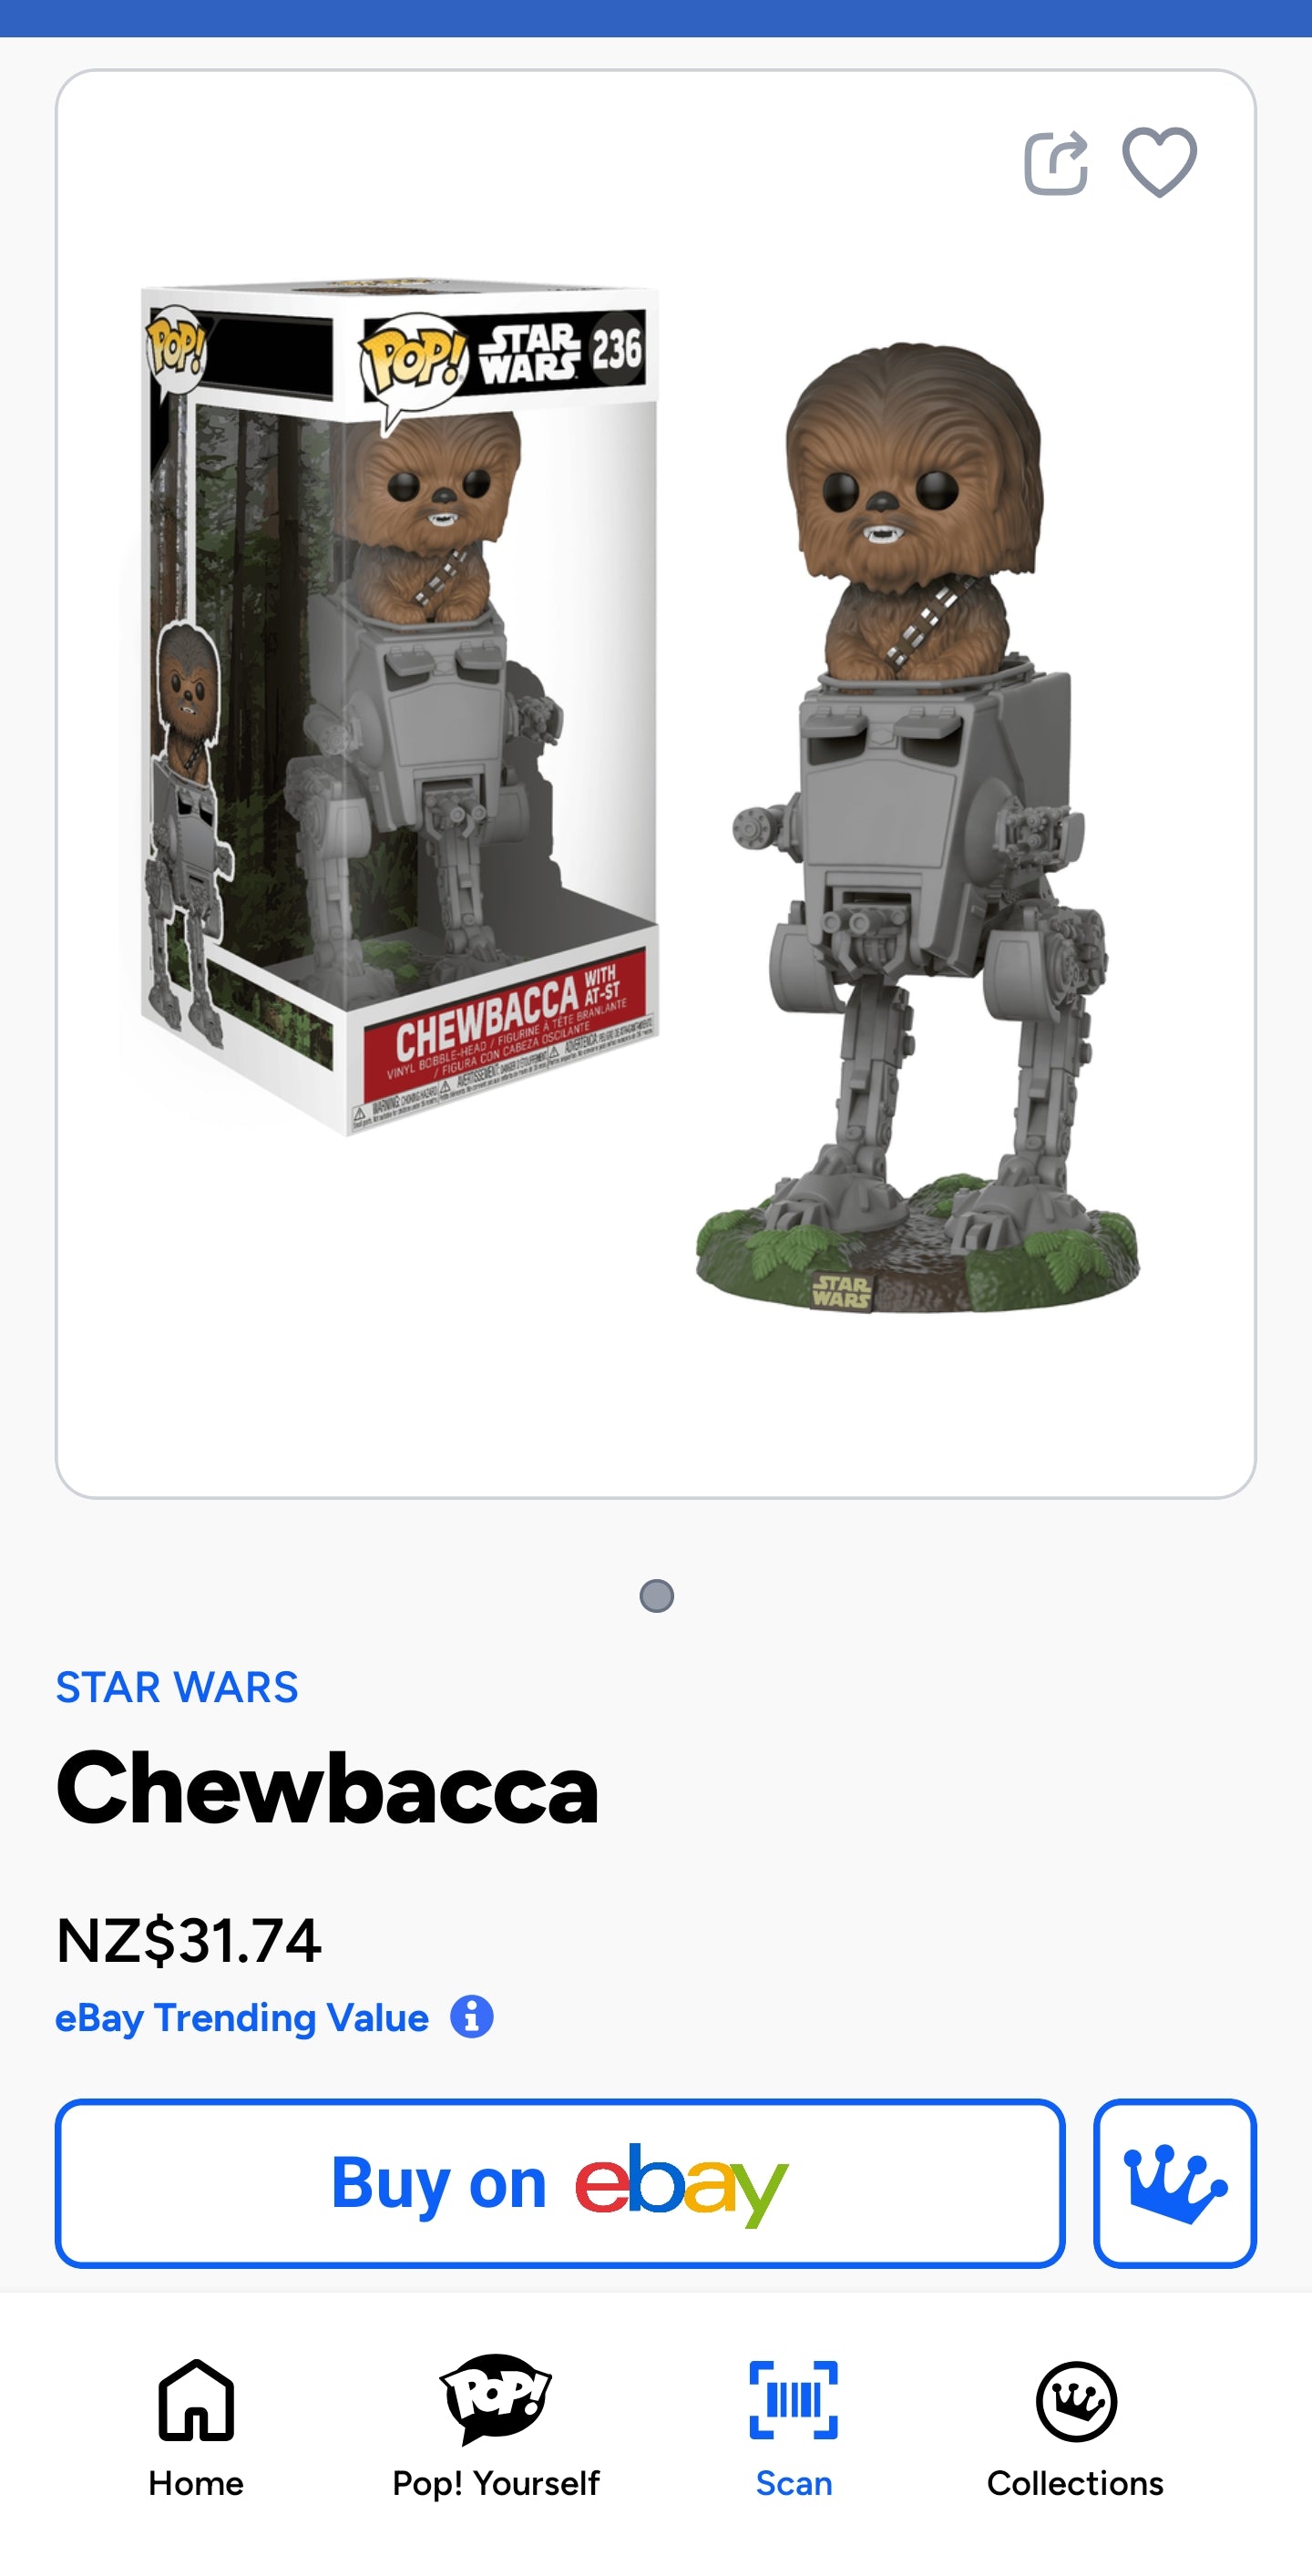Click the Buy on eBay button
The image size is (1312, 2576).
click(560, 2183)
